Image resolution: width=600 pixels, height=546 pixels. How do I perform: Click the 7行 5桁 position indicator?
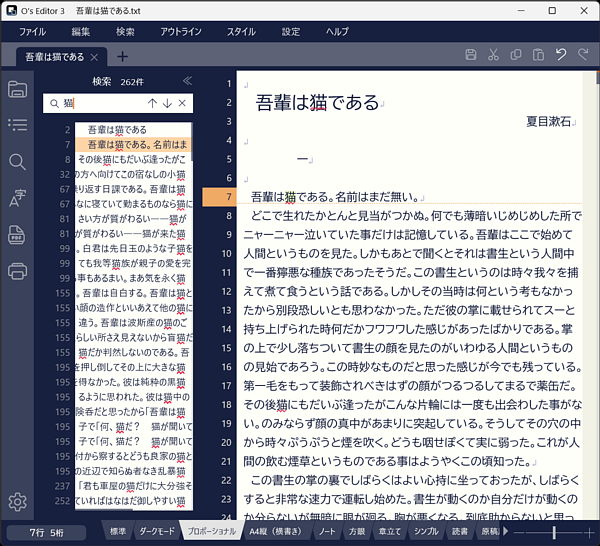[x=46, y=533]
